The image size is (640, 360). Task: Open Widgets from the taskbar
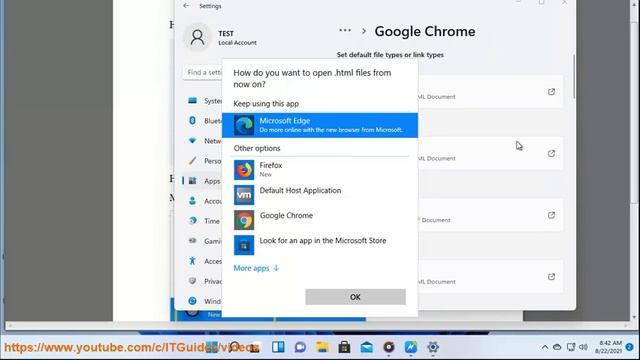[x=278, y=347]
